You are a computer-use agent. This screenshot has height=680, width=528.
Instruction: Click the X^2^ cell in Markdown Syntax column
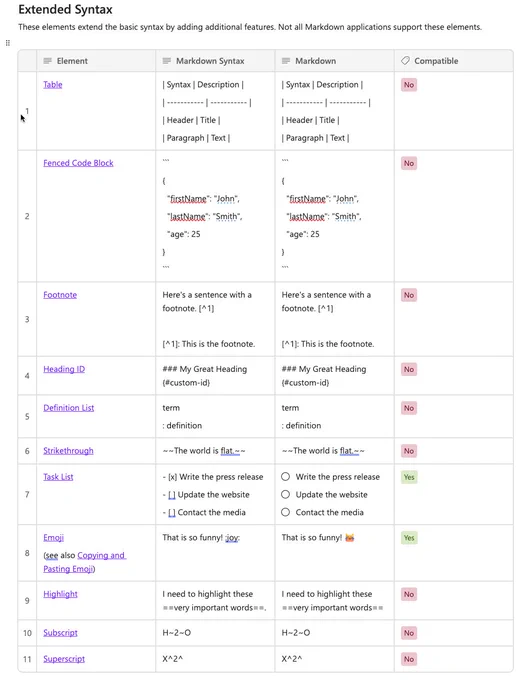point(215,659)
